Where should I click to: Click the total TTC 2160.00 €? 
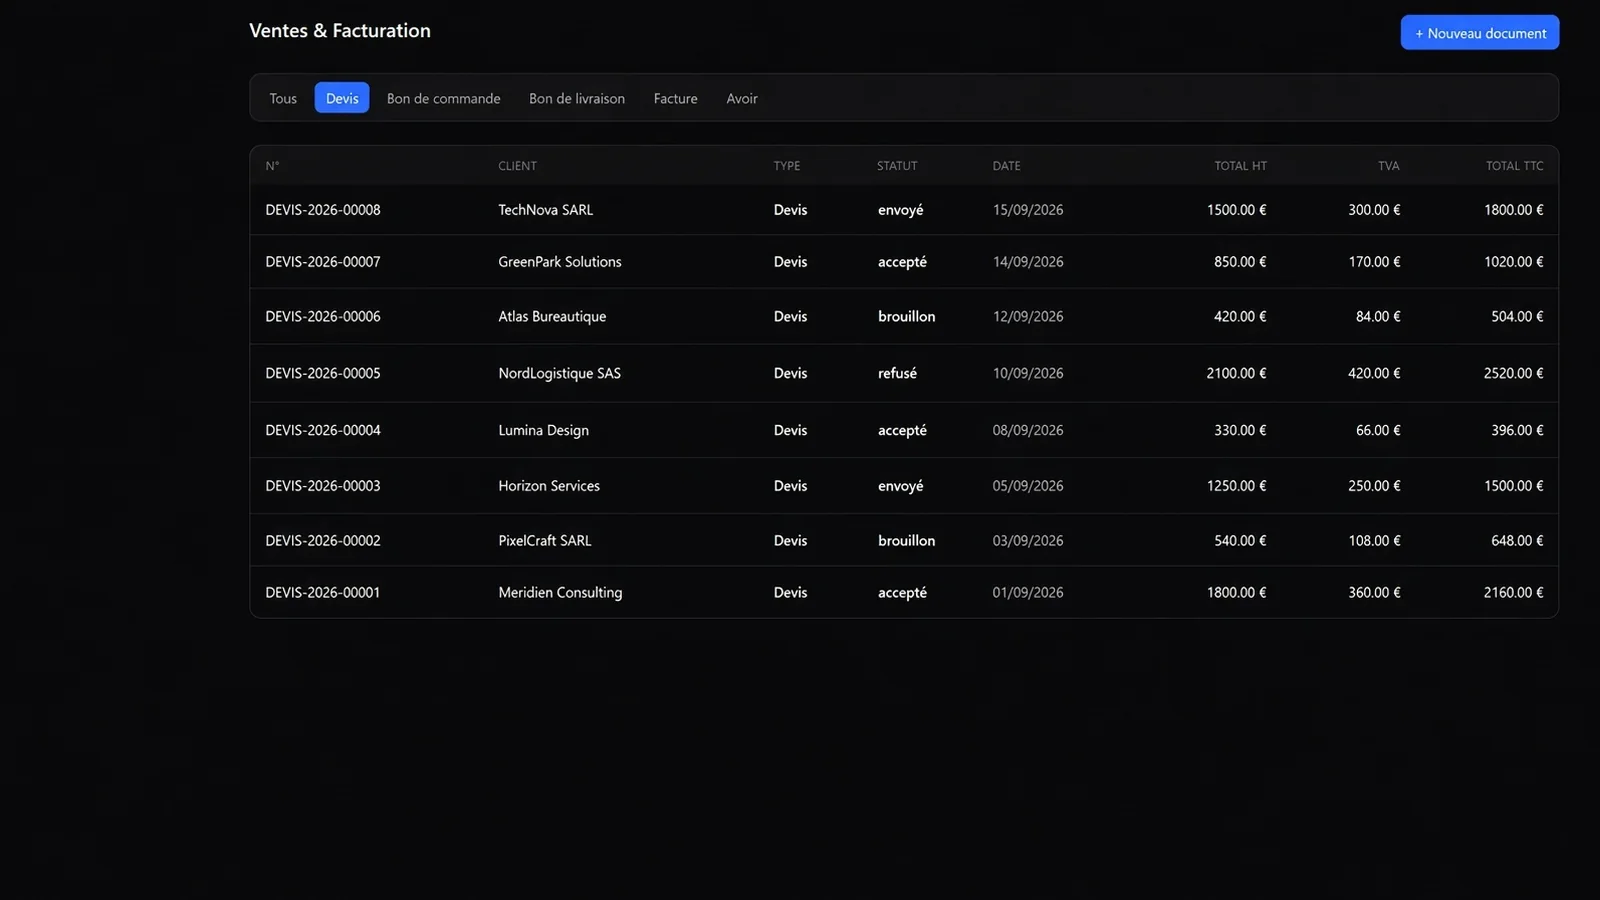[1513, 592]
